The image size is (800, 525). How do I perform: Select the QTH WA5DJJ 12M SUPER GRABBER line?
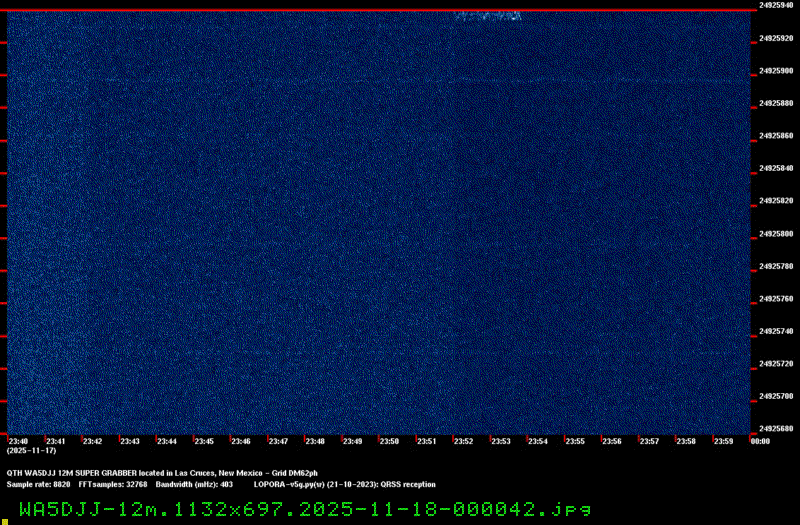coord(162,473)
